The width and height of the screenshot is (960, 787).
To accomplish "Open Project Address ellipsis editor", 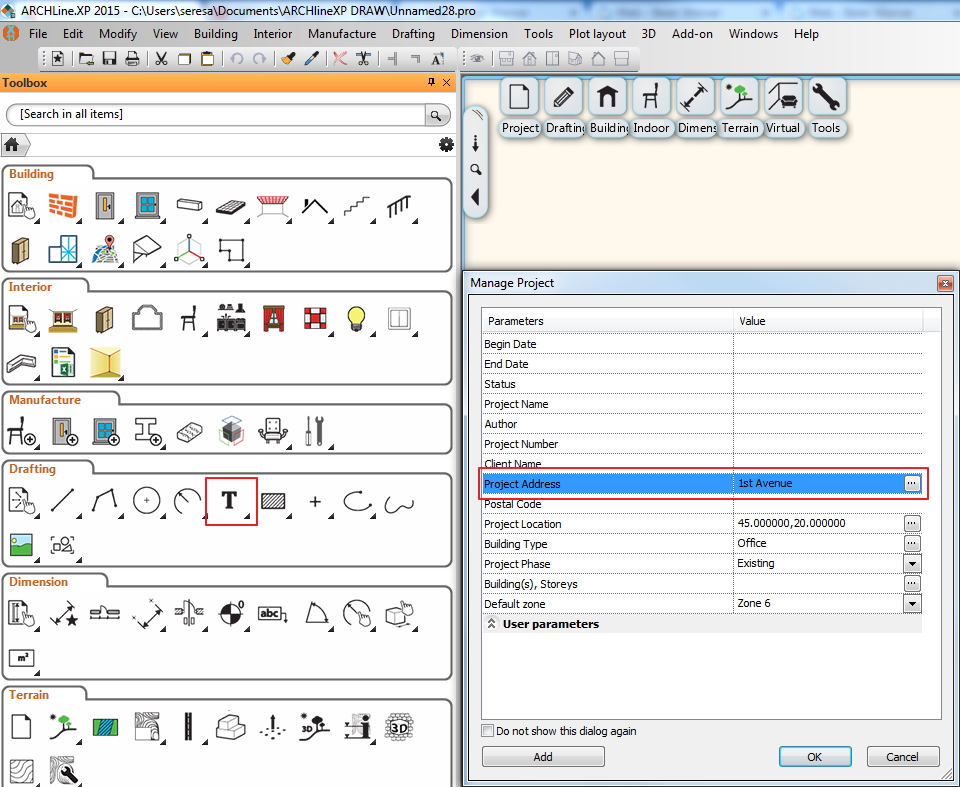I will coord(912,483).
